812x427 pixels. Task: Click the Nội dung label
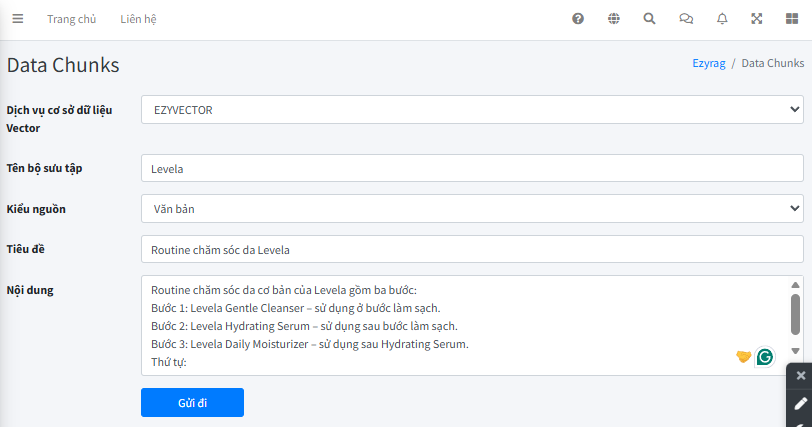30,290
